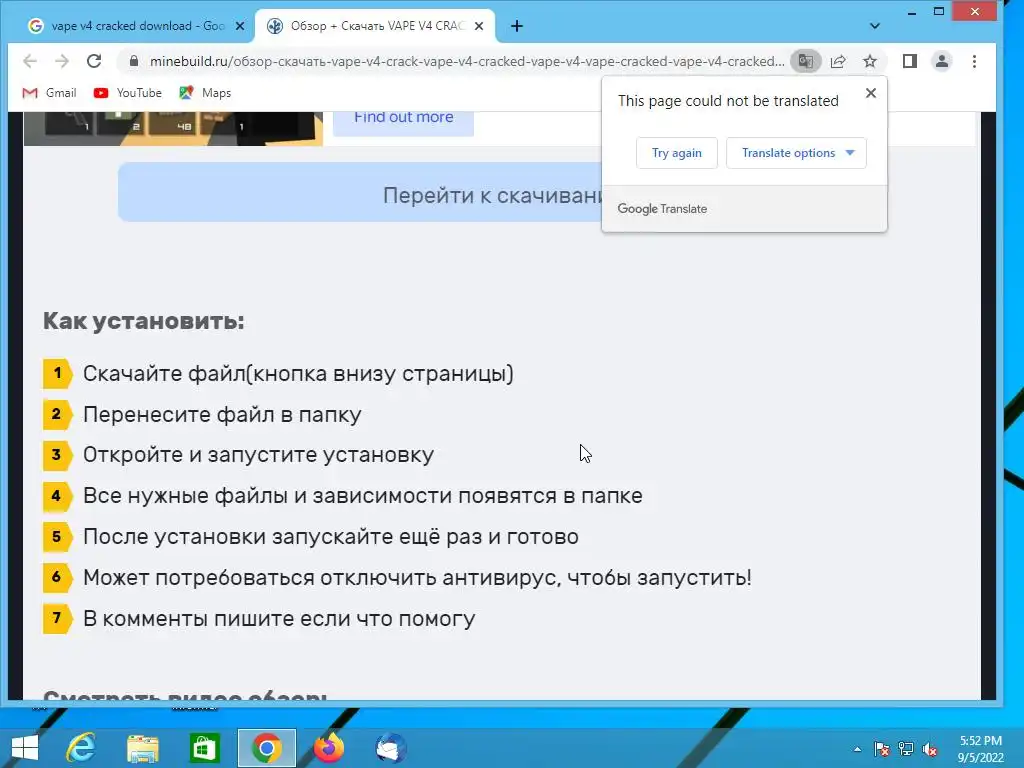1024x768 pixels.
Task: Open the Gmail bookmark
Action: 50,93
